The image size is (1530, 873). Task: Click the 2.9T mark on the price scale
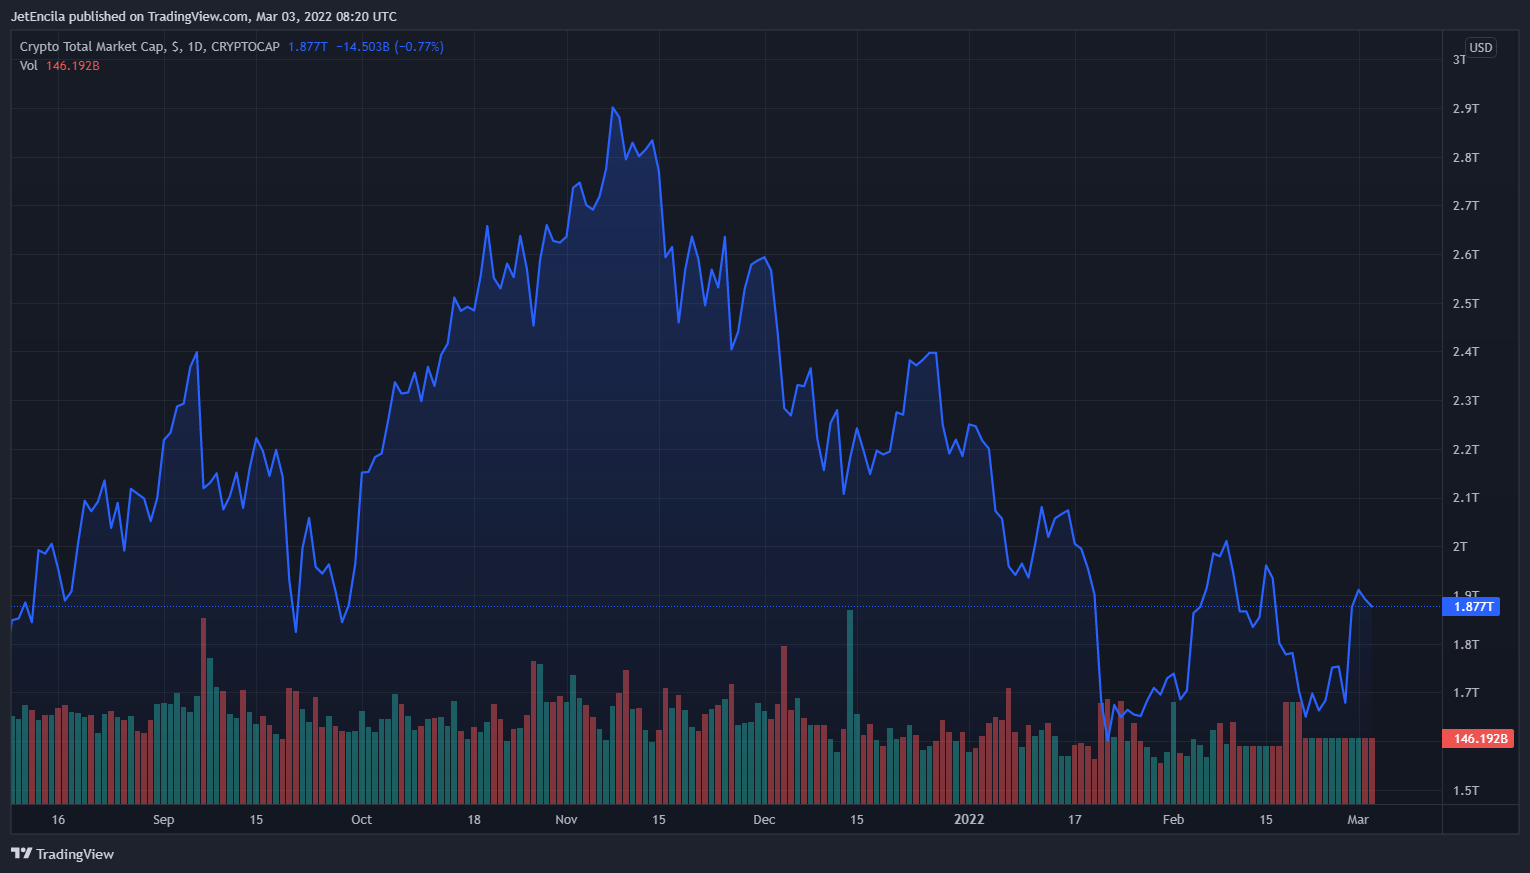pos(1465,108)
